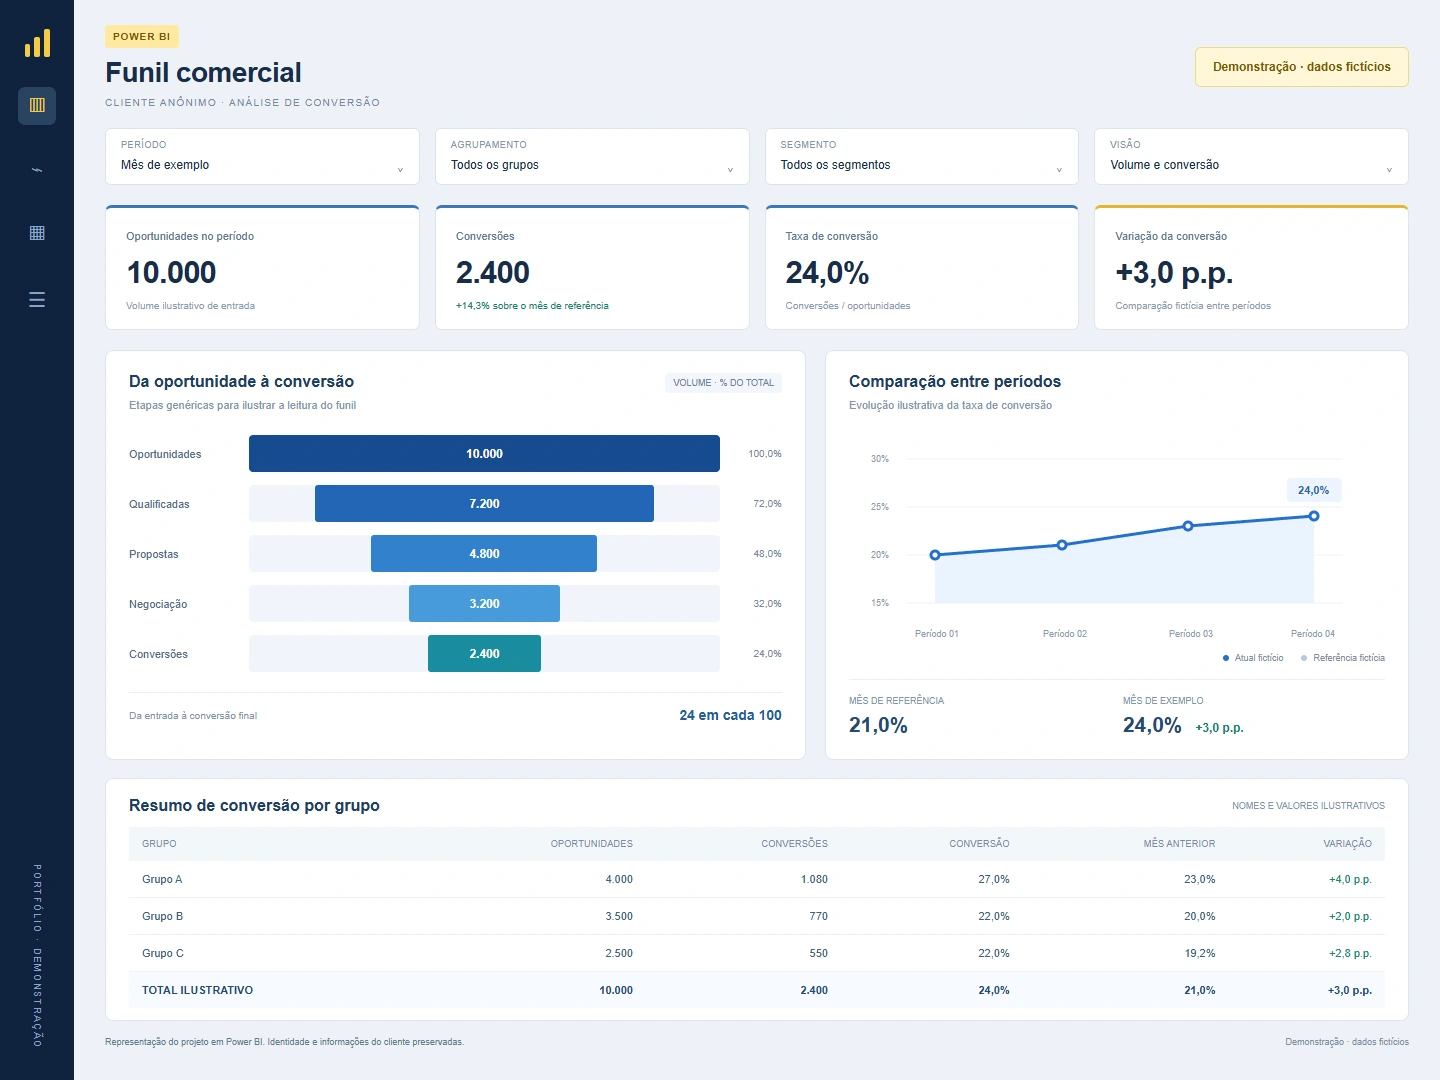The width and height of the screenshot is (1440, 1080).
Task: Sort by the OPORTUNIDADES column header
Action: (592, 844)
